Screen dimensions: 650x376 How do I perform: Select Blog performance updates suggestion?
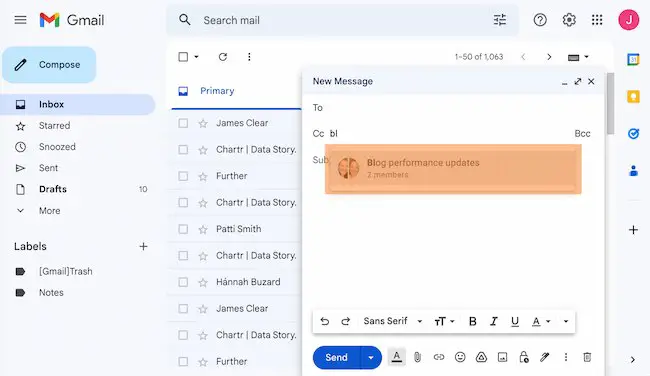point(453,169)
